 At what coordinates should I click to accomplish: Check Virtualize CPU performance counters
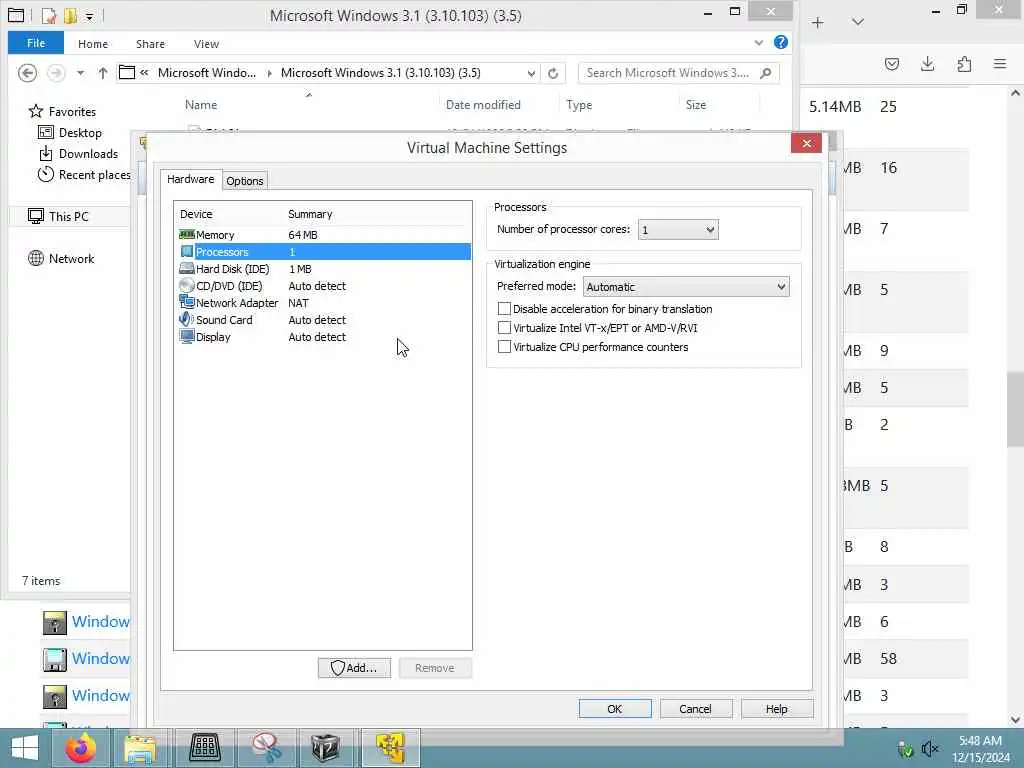(504, 347)
